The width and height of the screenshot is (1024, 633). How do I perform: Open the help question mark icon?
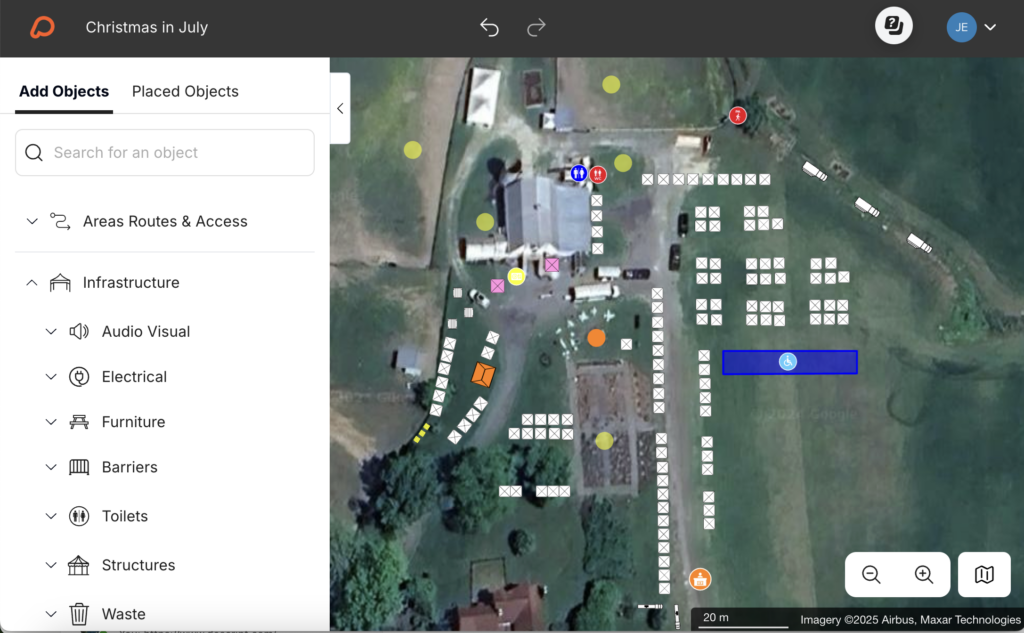point(893,26)
